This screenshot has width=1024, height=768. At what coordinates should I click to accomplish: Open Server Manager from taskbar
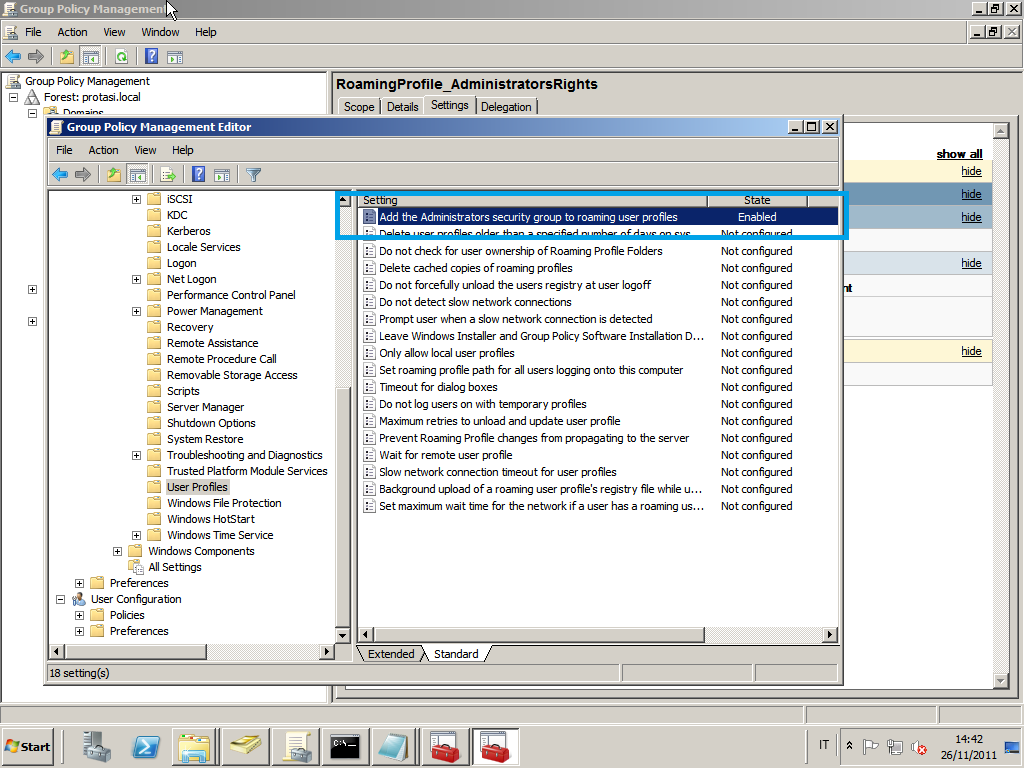click(97, 746)
